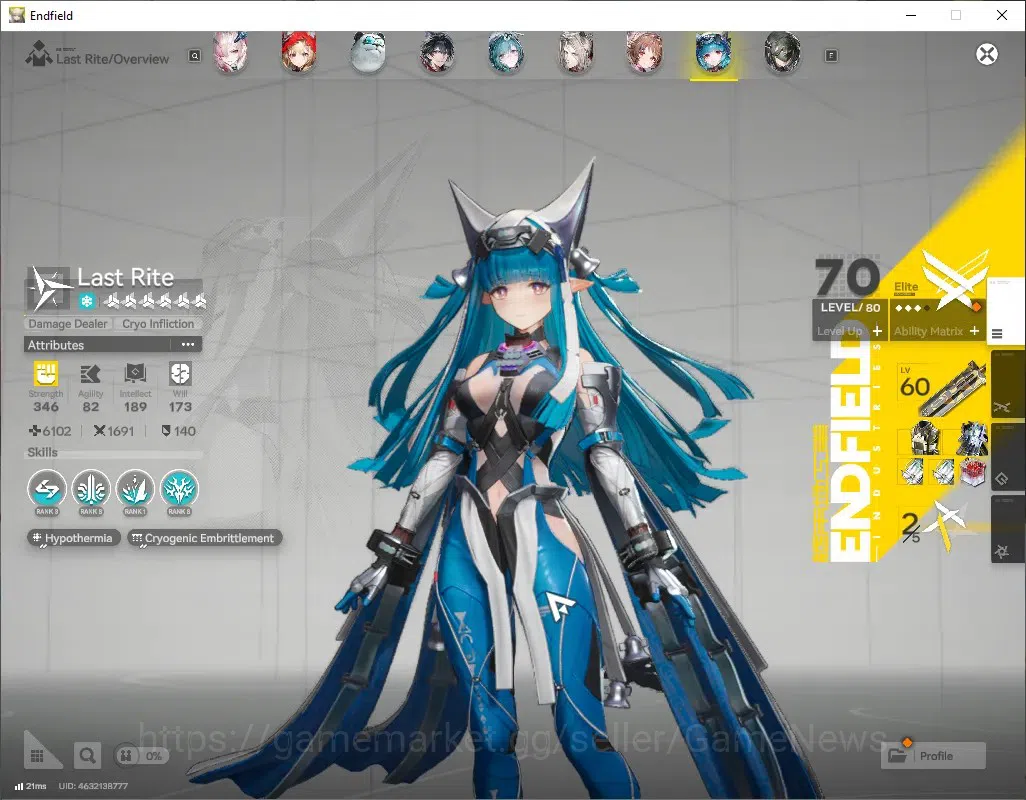Select the teal-haired operator portrait

coord(506,53)
